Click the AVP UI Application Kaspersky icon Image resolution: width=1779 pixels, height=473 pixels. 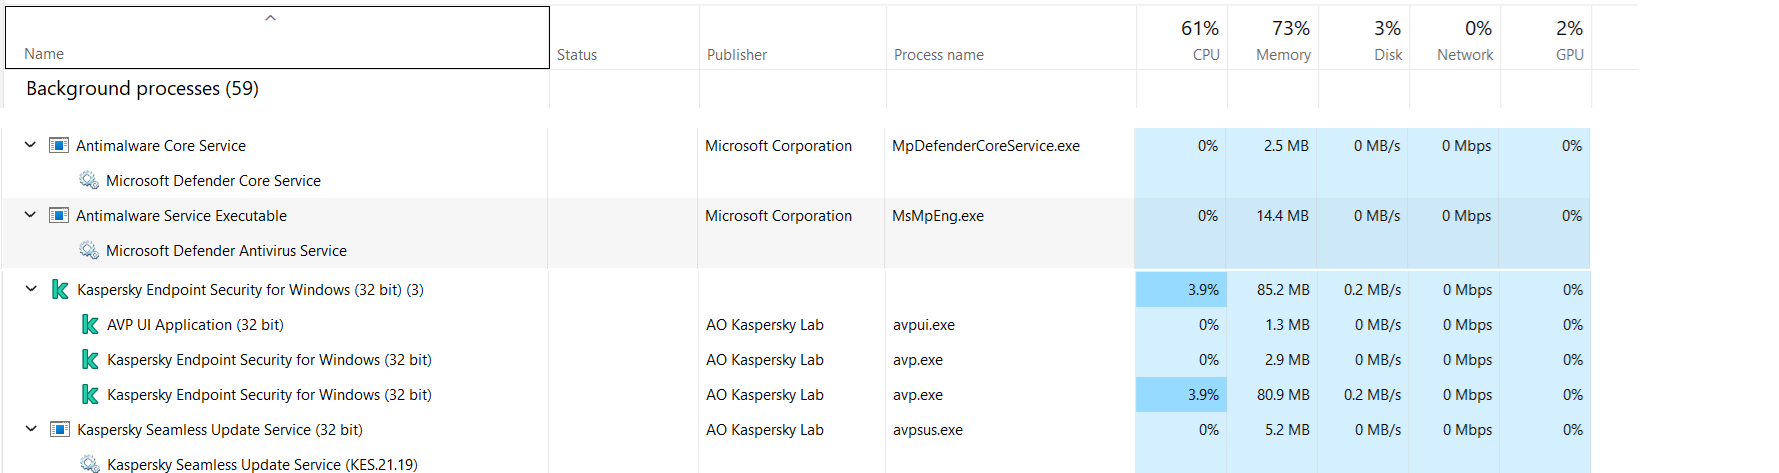point(90,325)
